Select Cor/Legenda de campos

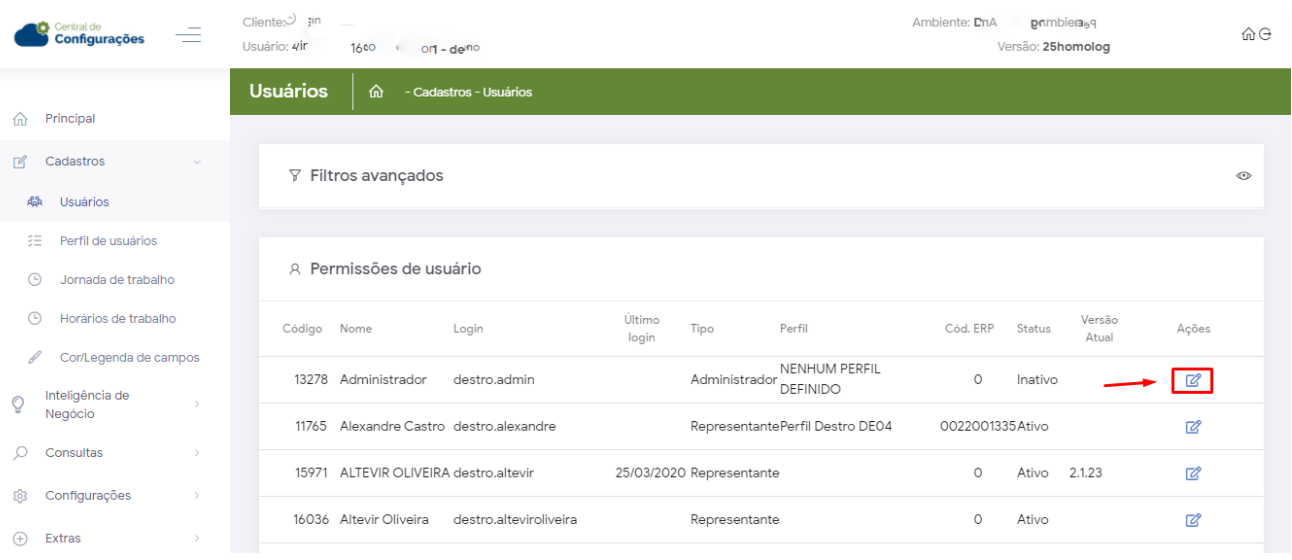[x=129, y=358]
